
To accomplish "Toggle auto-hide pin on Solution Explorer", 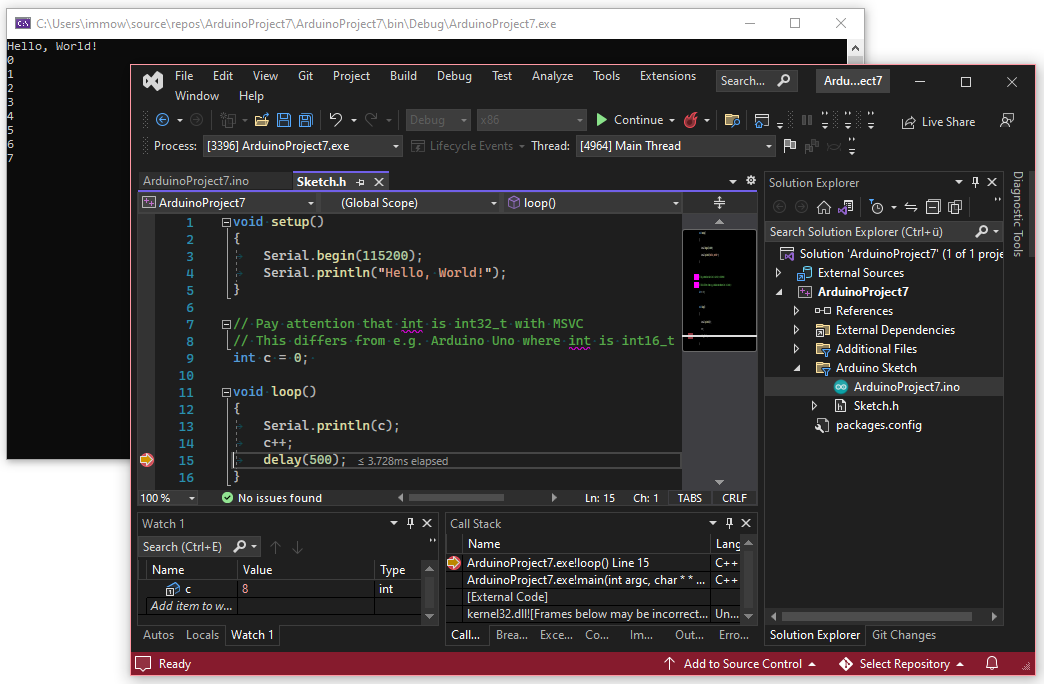I will (x=975, y=182).
